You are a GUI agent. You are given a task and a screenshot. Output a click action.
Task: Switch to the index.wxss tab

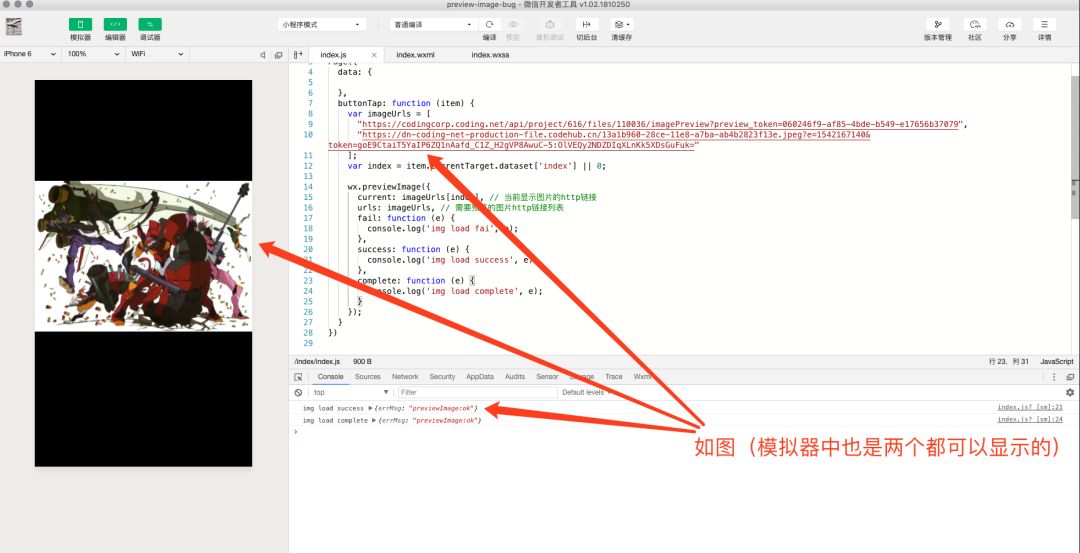click(x=490, y=54)
